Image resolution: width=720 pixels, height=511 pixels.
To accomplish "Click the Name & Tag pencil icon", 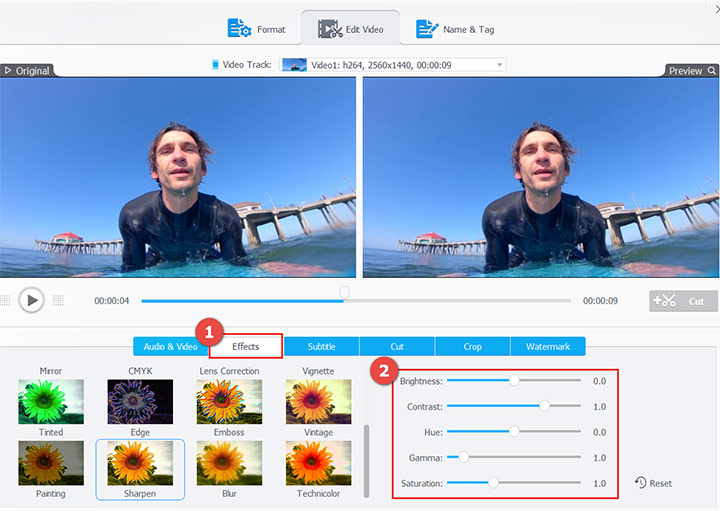I will [x=427, y=29].
